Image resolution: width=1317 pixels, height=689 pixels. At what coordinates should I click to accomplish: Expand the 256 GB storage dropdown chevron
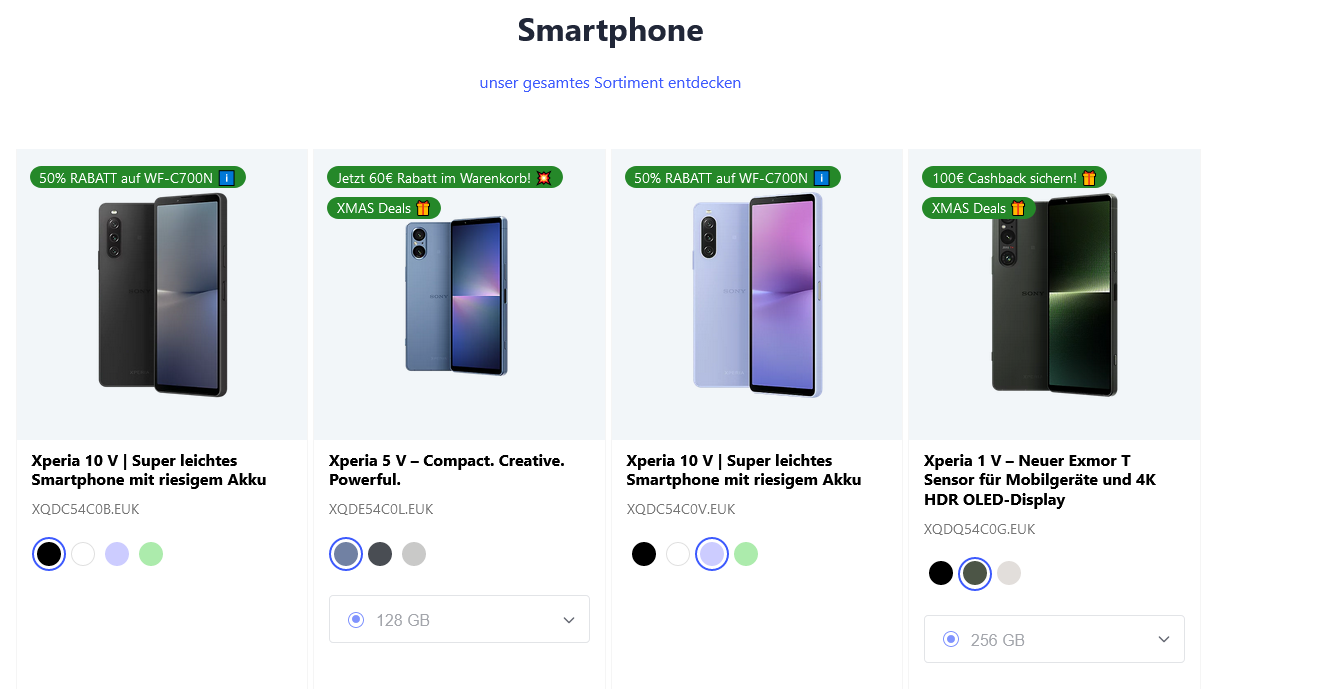(1164, 639)
